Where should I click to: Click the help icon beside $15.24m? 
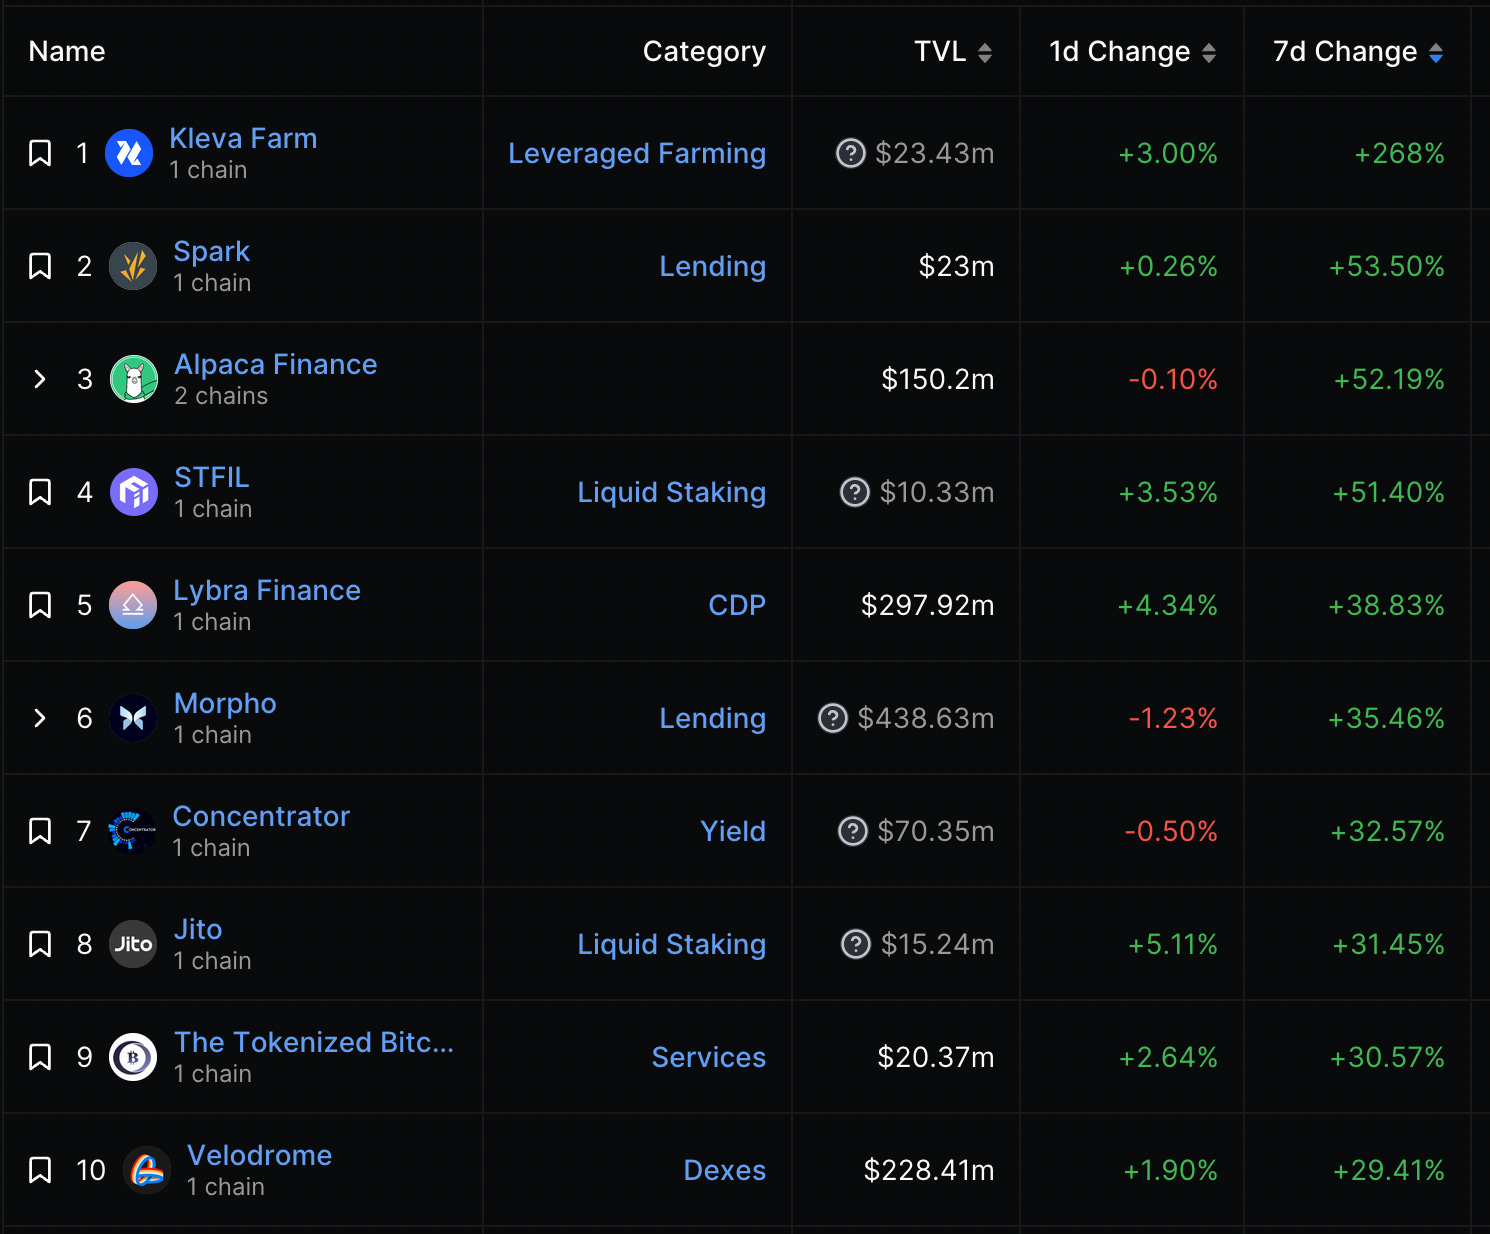856,944
